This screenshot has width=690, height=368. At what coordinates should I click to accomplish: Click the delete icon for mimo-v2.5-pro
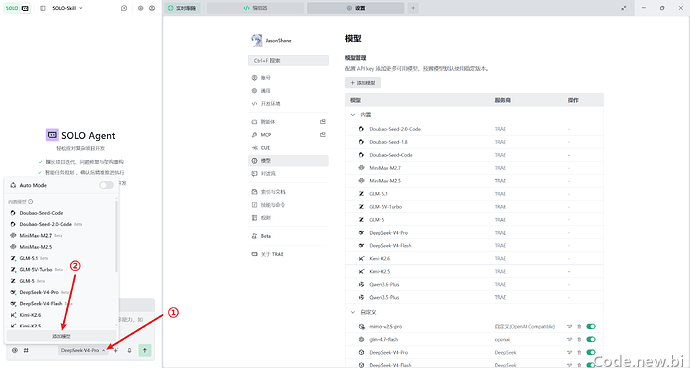pyautogui.click(x=579, y=327)
